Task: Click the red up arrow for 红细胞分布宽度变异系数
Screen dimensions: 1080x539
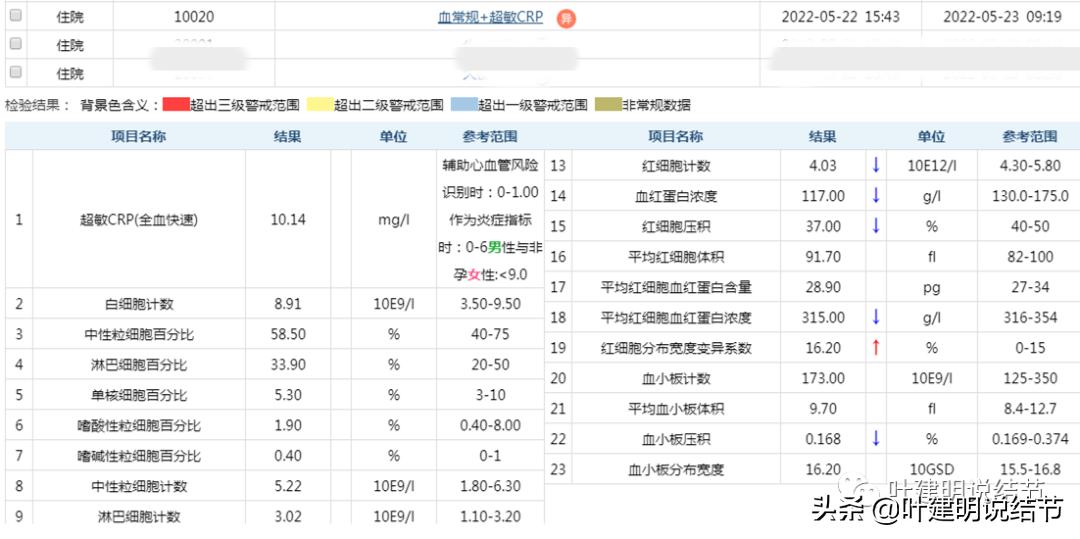Action: [875, 347]
